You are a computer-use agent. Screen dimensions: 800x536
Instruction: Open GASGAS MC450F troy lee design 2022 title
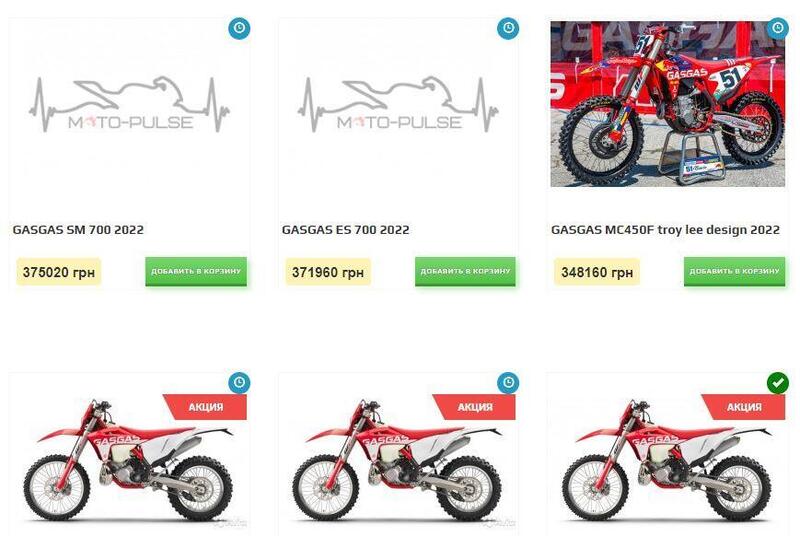665,229
